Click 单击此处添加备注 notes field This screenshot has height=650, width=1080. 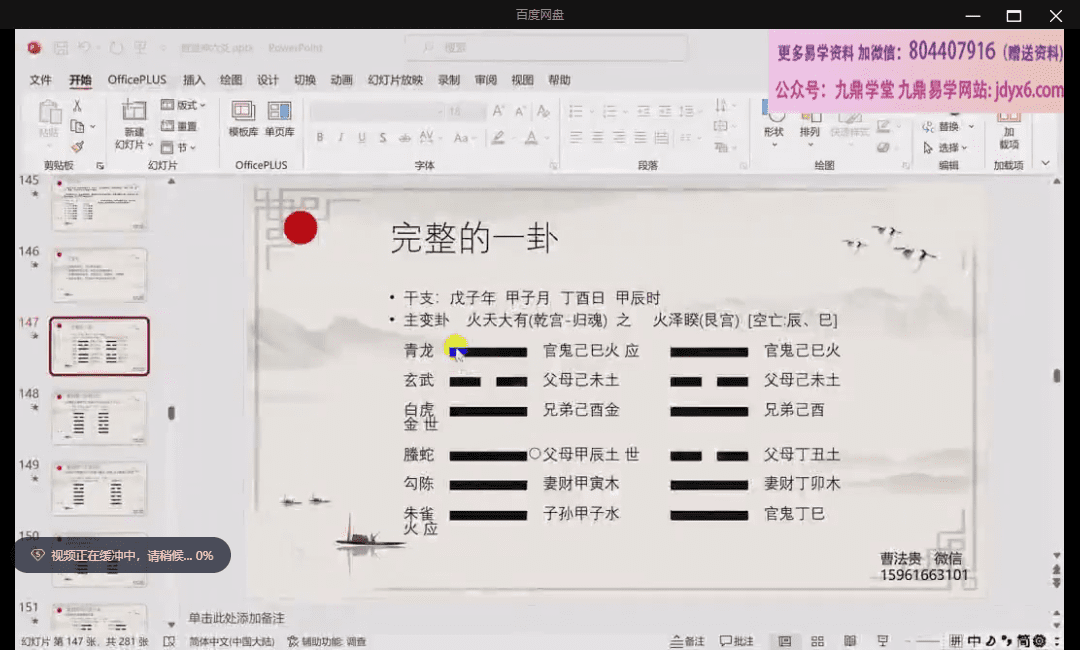pos(237,618)
